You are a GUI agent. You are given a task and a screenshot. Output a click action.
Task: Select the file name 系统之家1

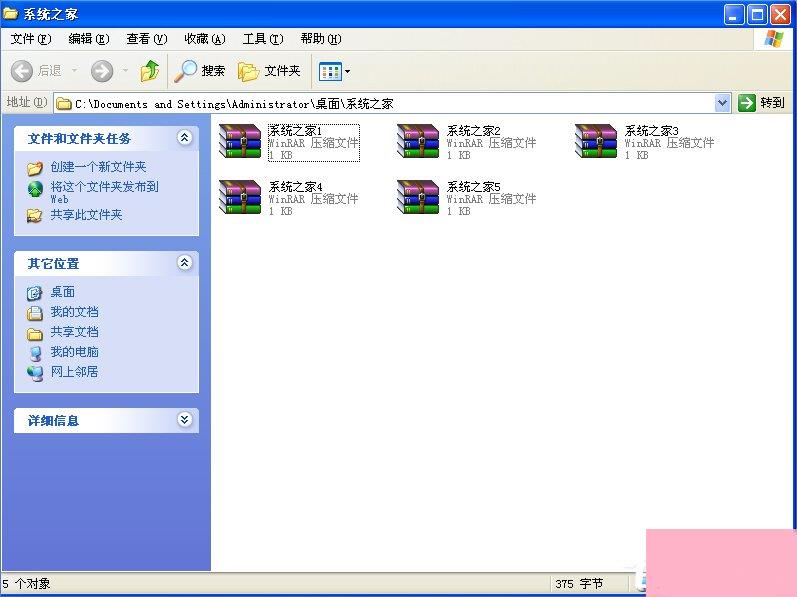click(295, 131)
